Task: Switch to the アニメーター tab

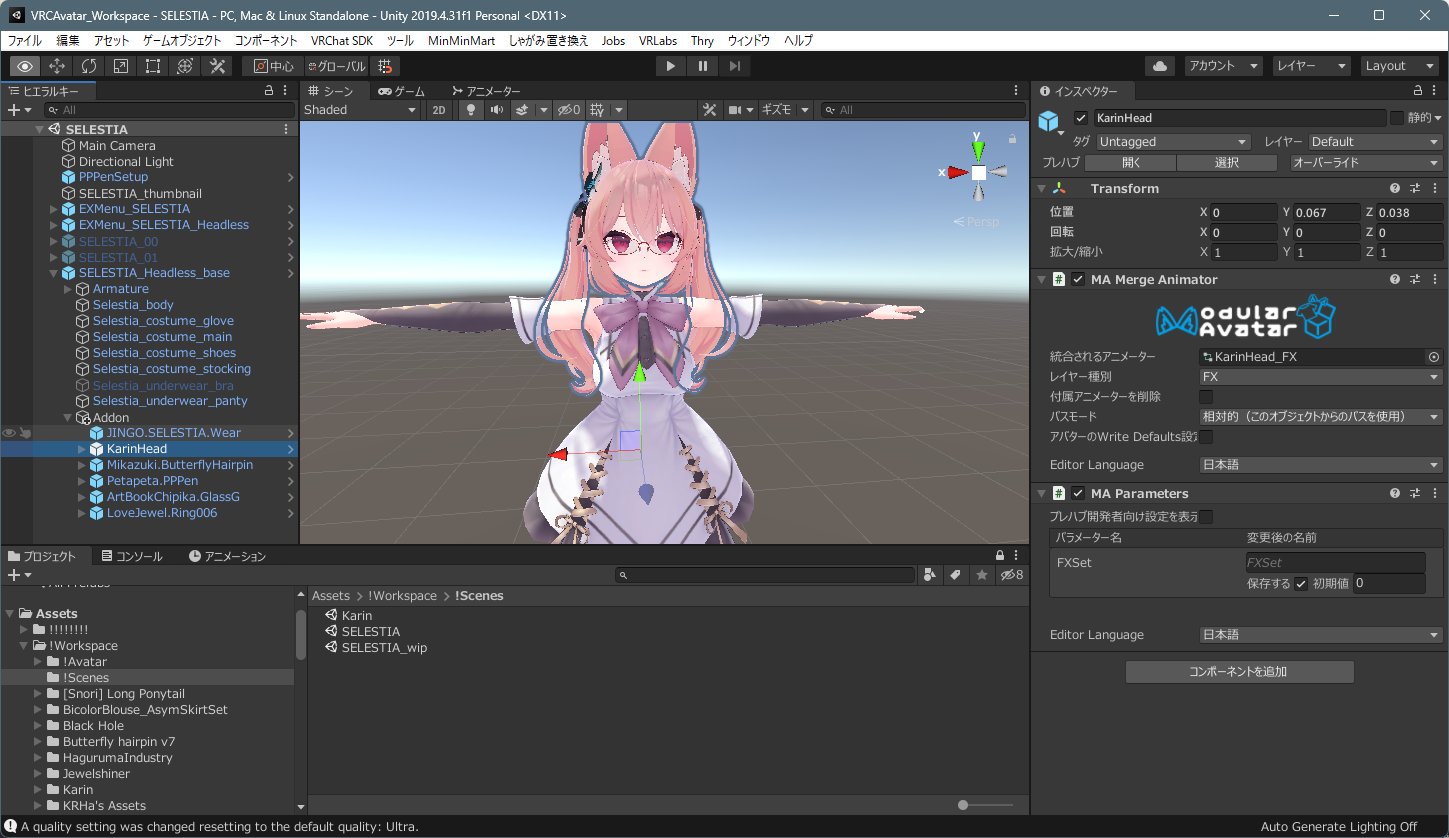Action: coord(485,91)
